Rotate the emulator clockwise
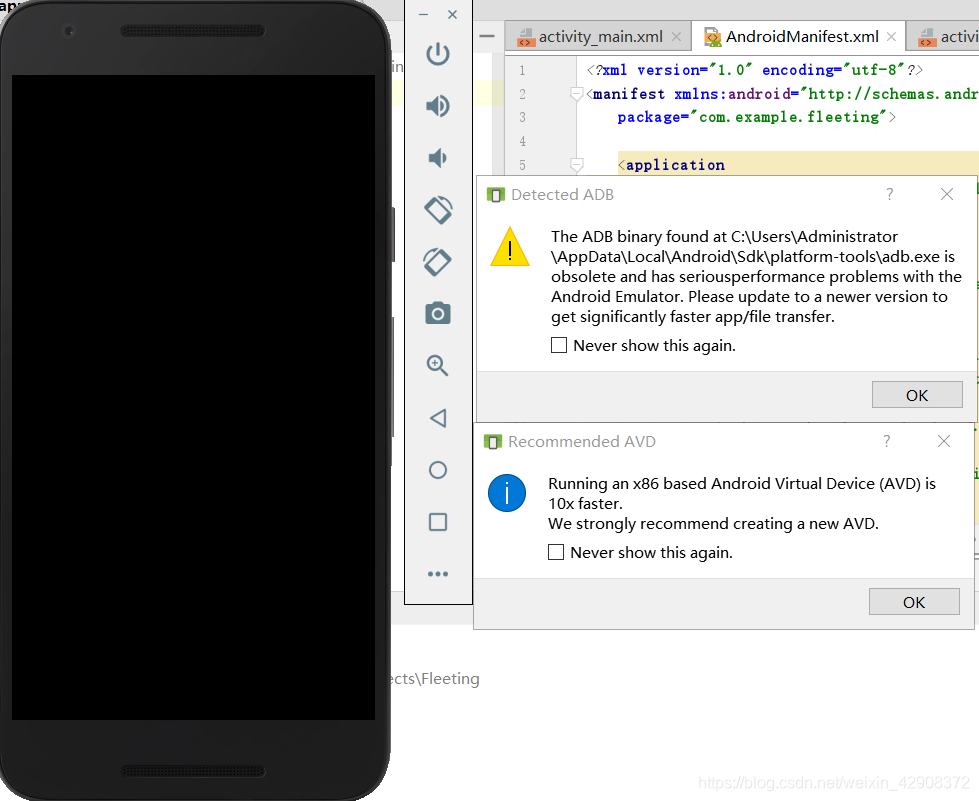The width and height of the screenshot is (979, 801). (x=437, y=262)
